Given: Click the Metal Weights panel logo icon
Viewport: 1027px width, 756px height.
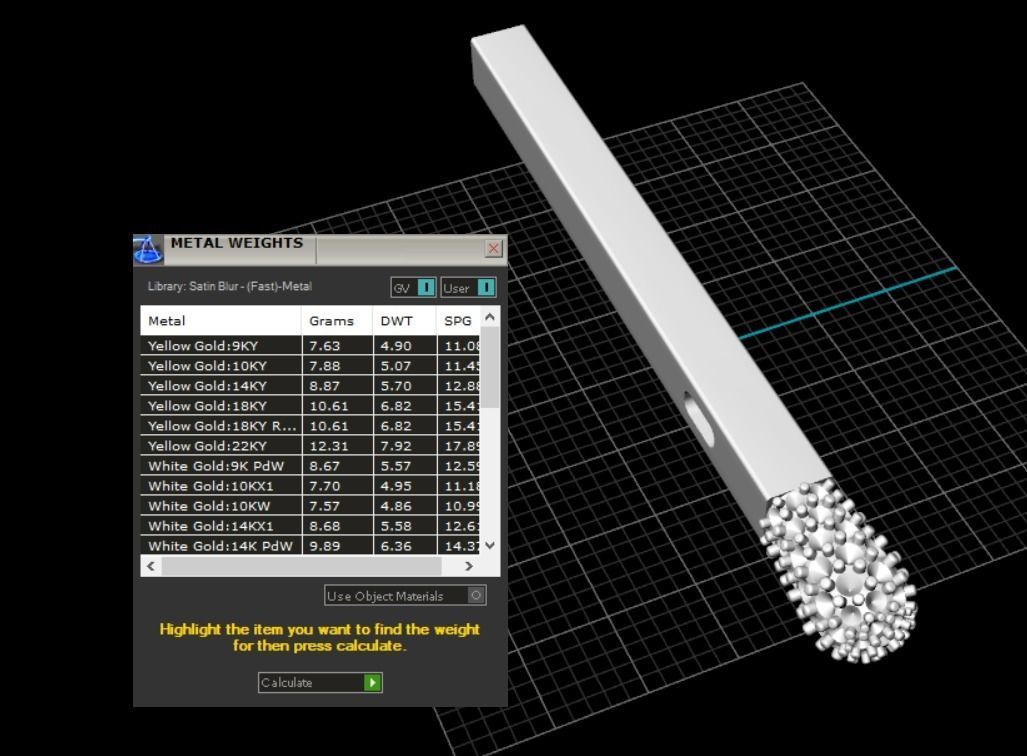Looking at the screenshot, I should click(147, 250).
